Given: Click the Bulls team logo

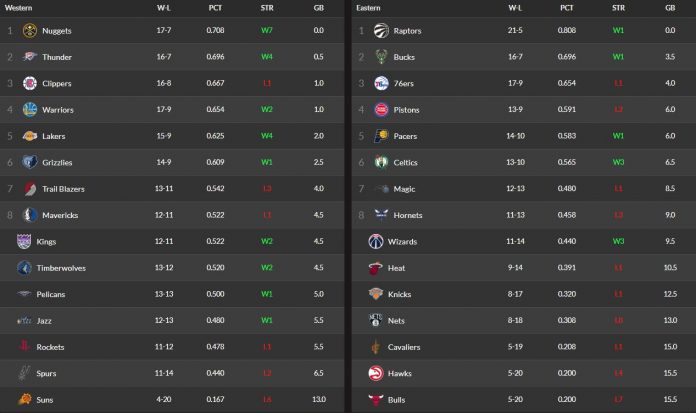Looking at the screenshot, I should tap(374, 399).
